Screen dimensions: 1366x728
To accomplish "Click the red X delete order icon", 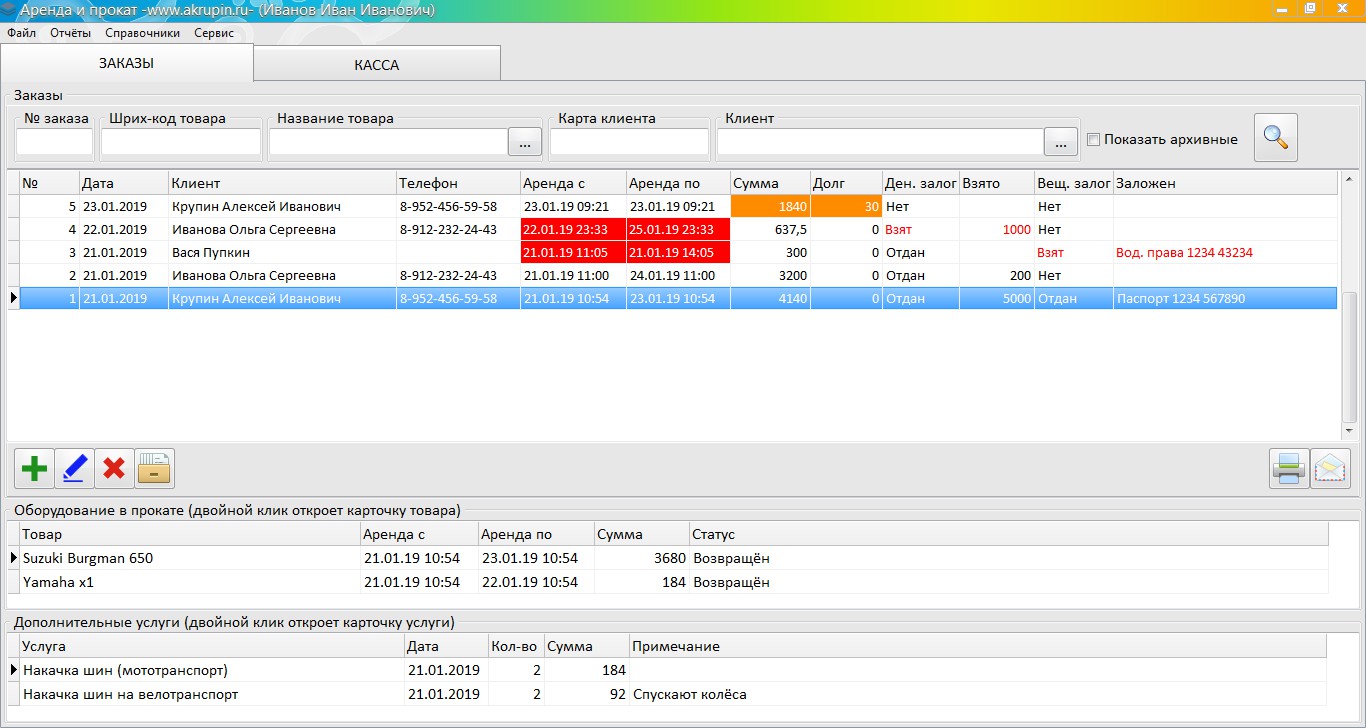I will tap(114, 468).
